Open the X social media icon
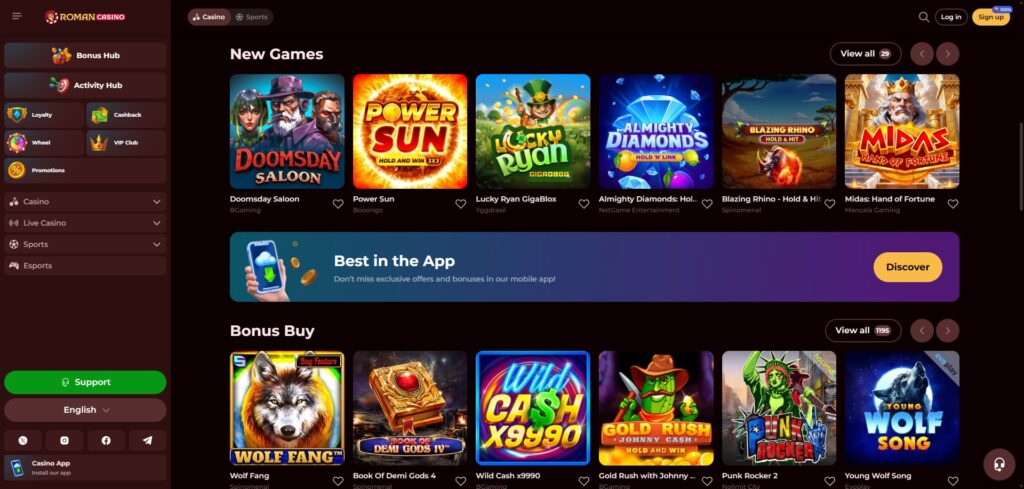1024x489 pixels. click(23, 441)
